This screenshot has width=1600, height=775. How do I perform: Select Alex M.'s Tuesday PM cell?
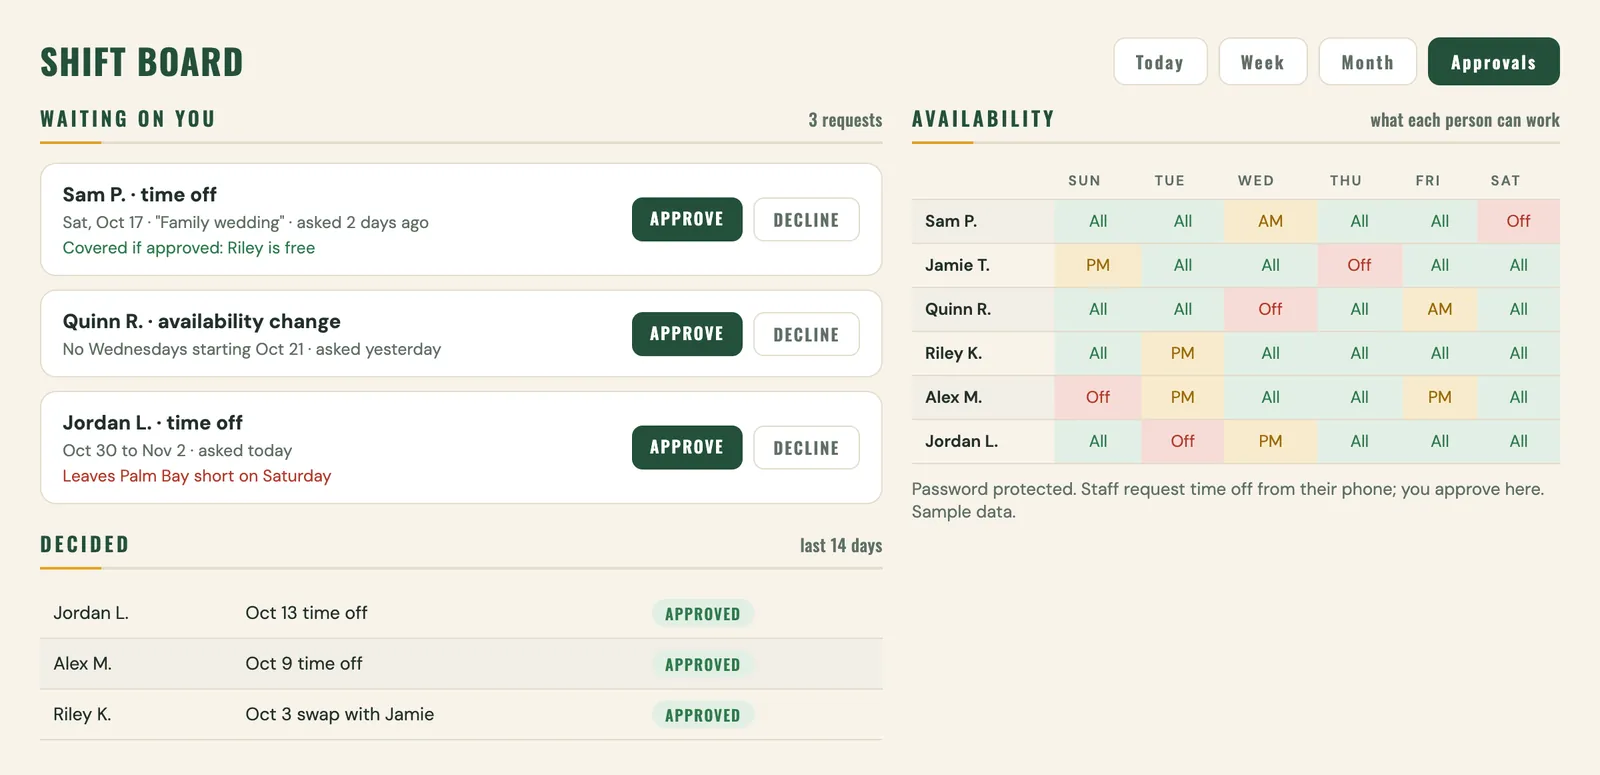point(1183,397)
